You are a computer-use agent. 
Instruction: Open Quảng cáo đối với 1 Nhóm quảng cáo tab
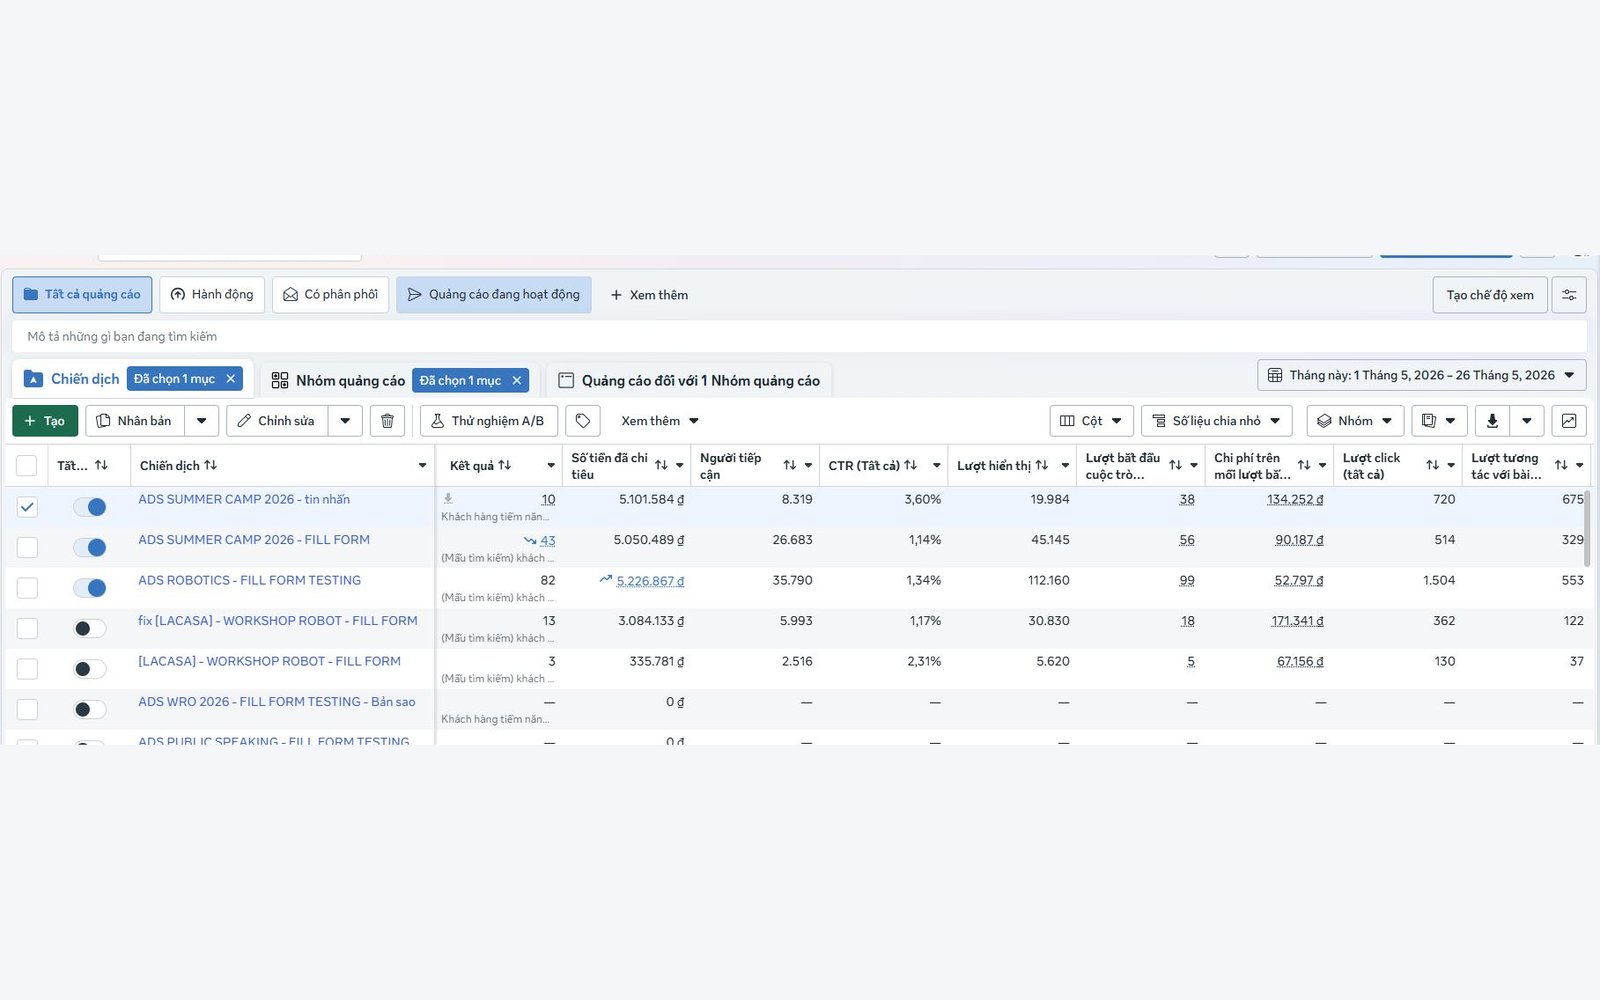tap(690, 380)
